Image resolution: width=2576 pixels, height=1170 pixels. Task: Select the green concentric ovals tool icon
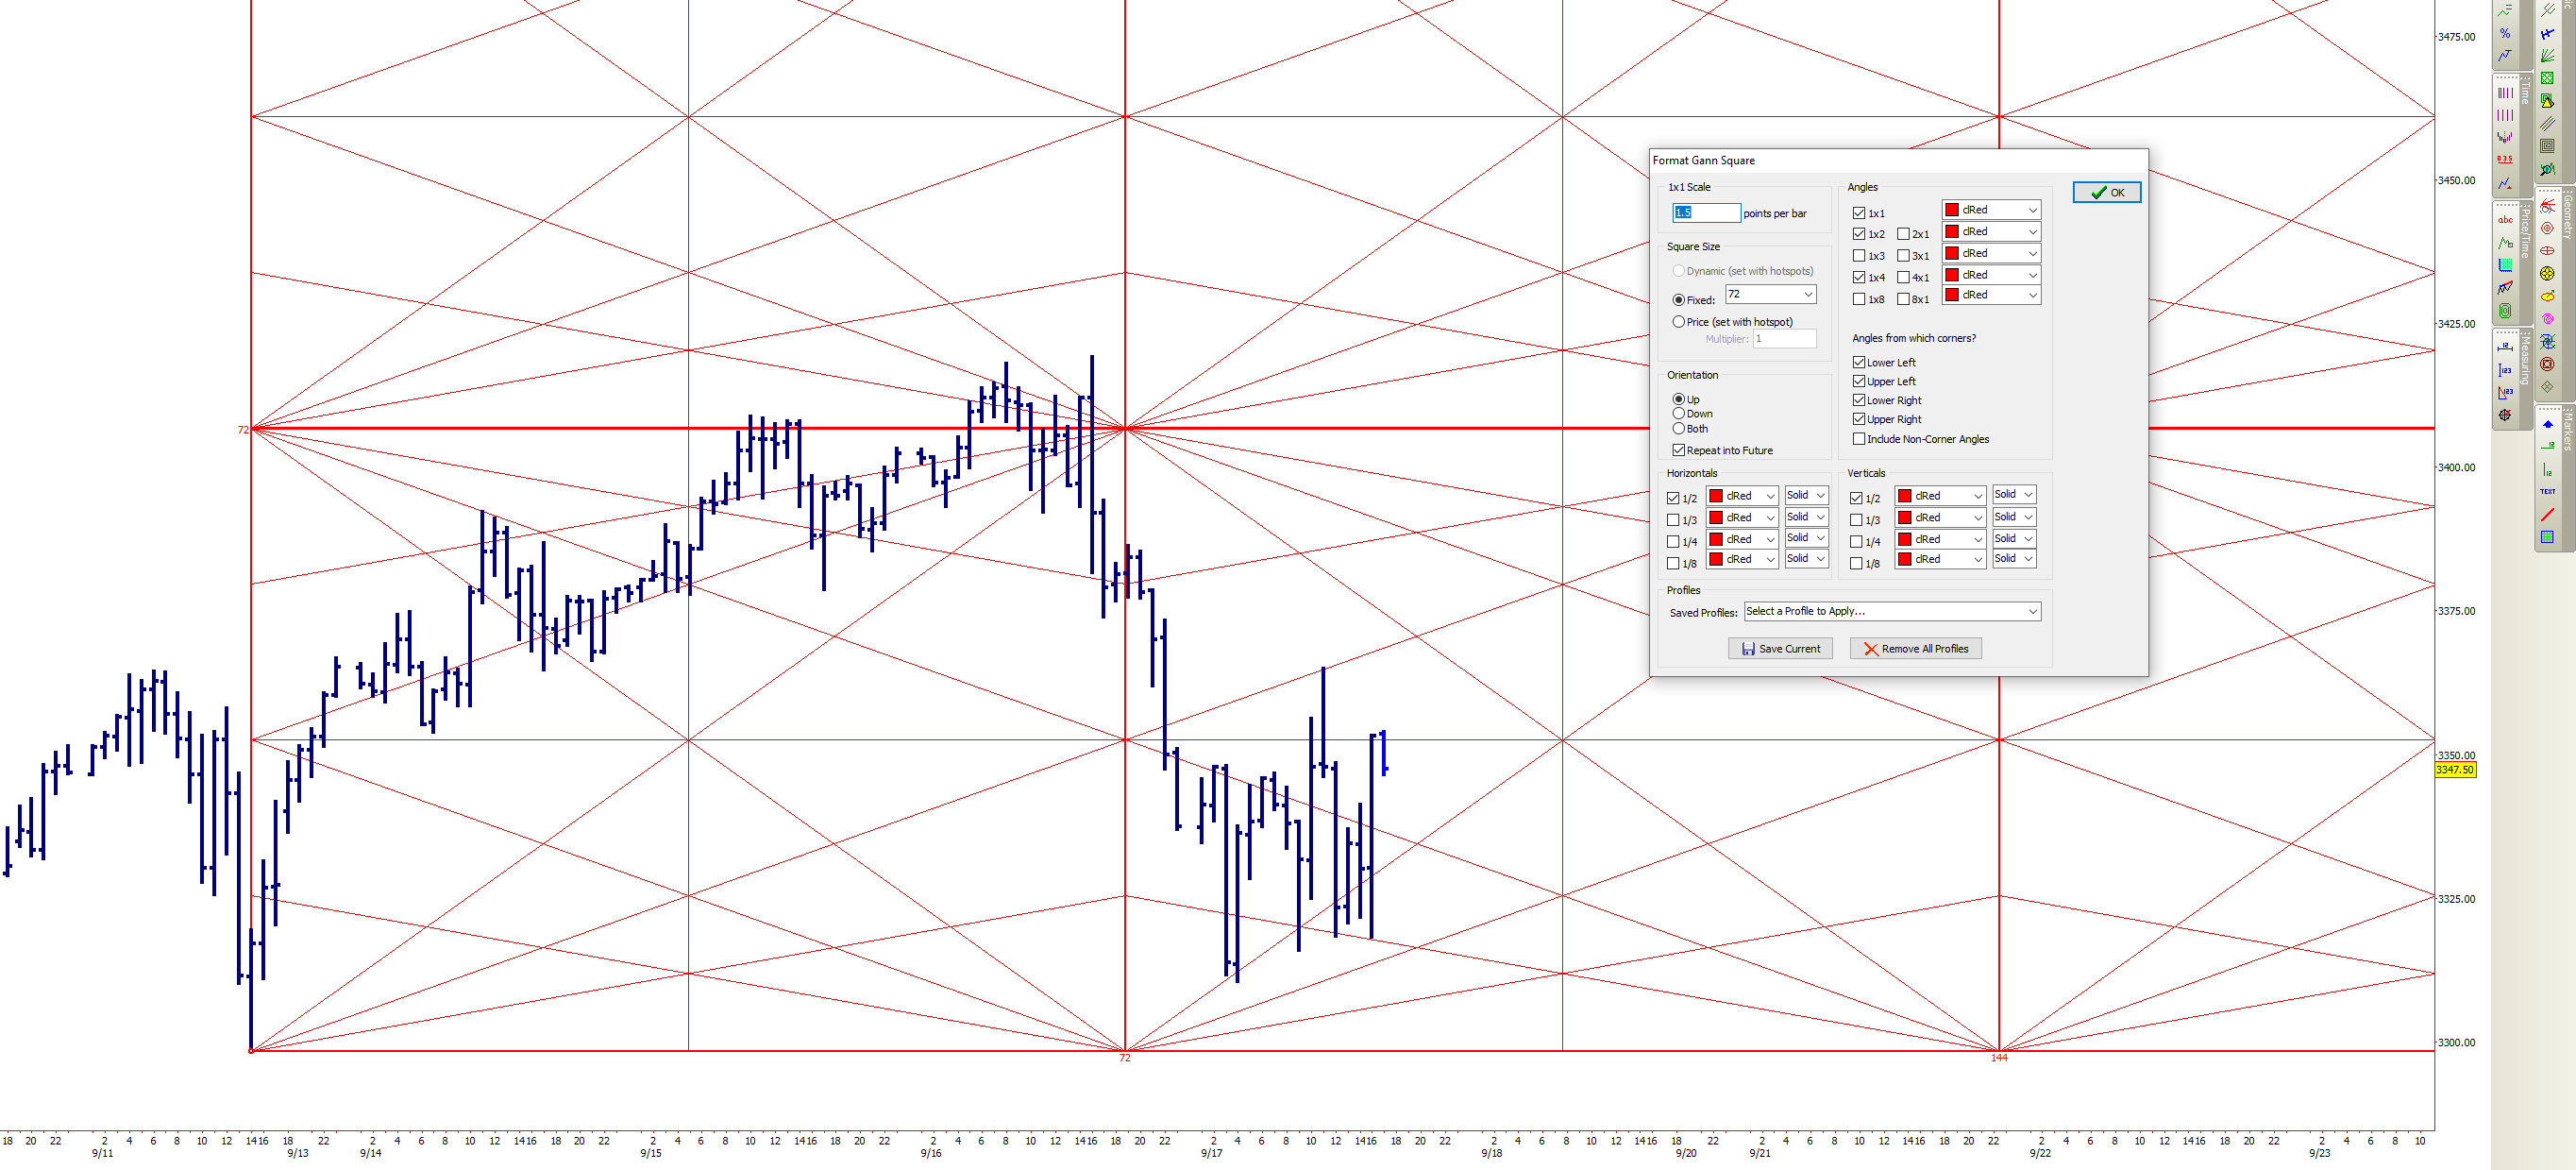(x=2506, y=311)
